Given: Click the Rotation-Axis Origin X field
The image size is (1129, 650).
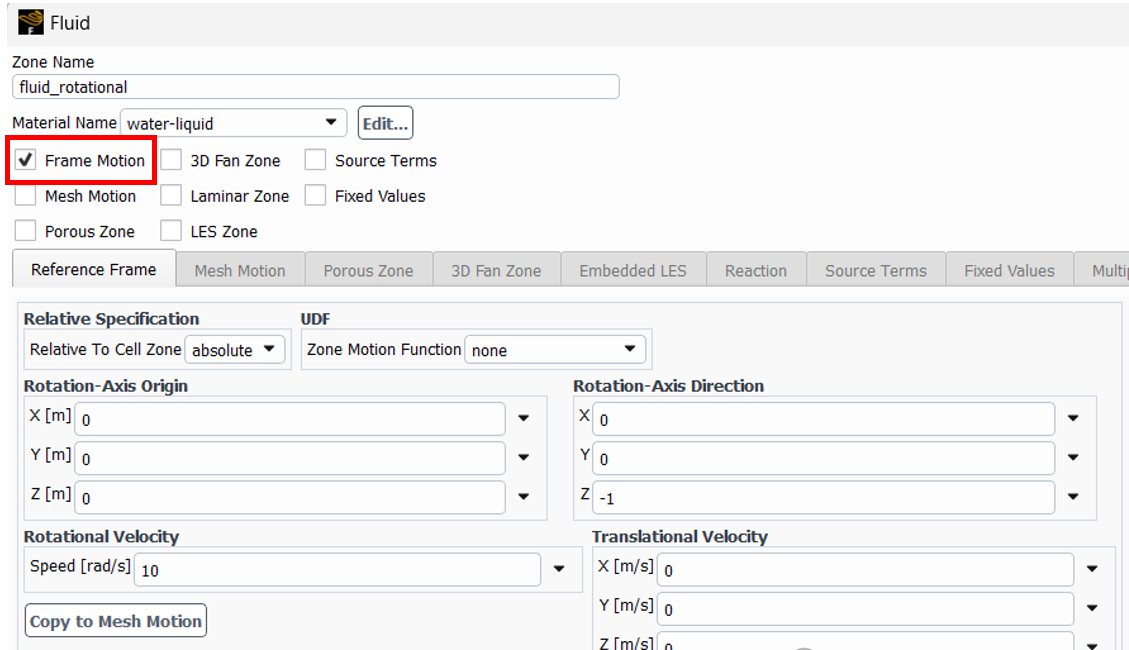Looking at the screenshot, I should pos(290,420).
